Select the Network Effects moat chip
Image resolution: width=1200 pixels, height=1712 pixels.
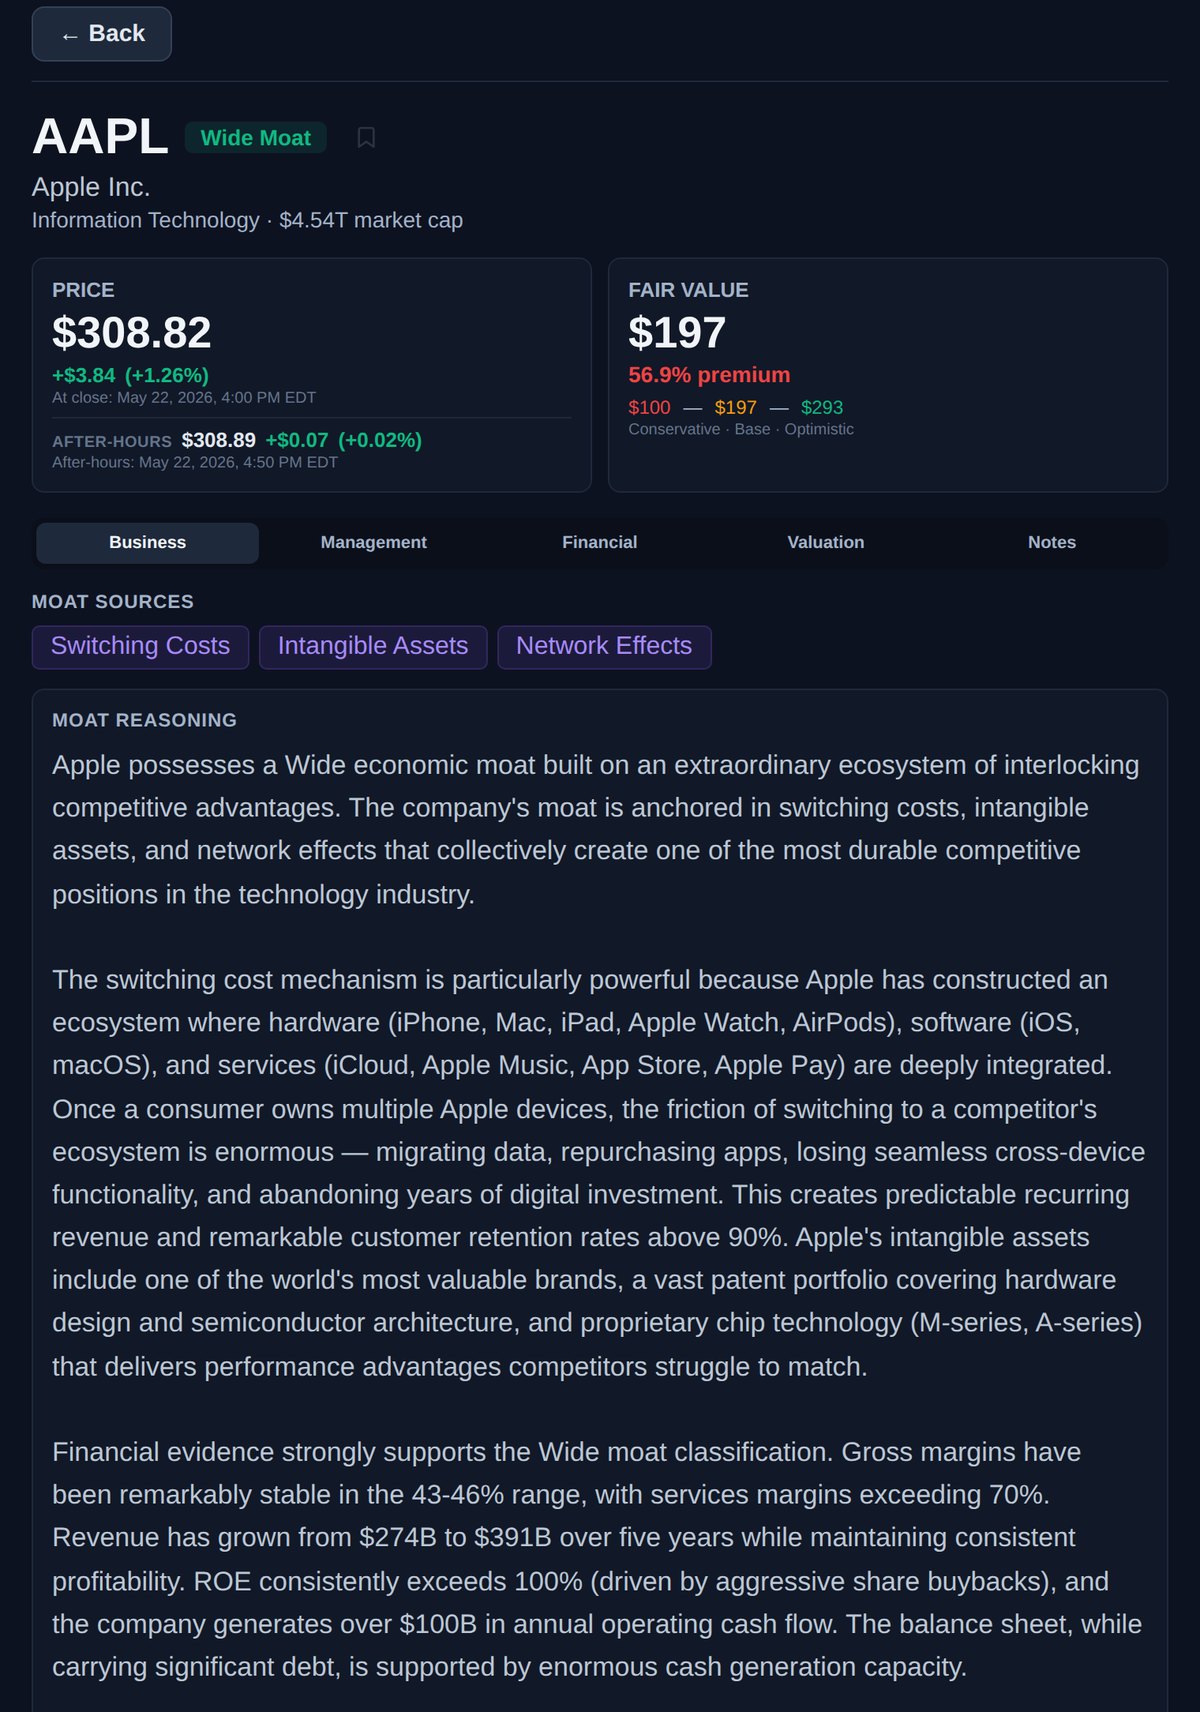click(x=604, y=647)
